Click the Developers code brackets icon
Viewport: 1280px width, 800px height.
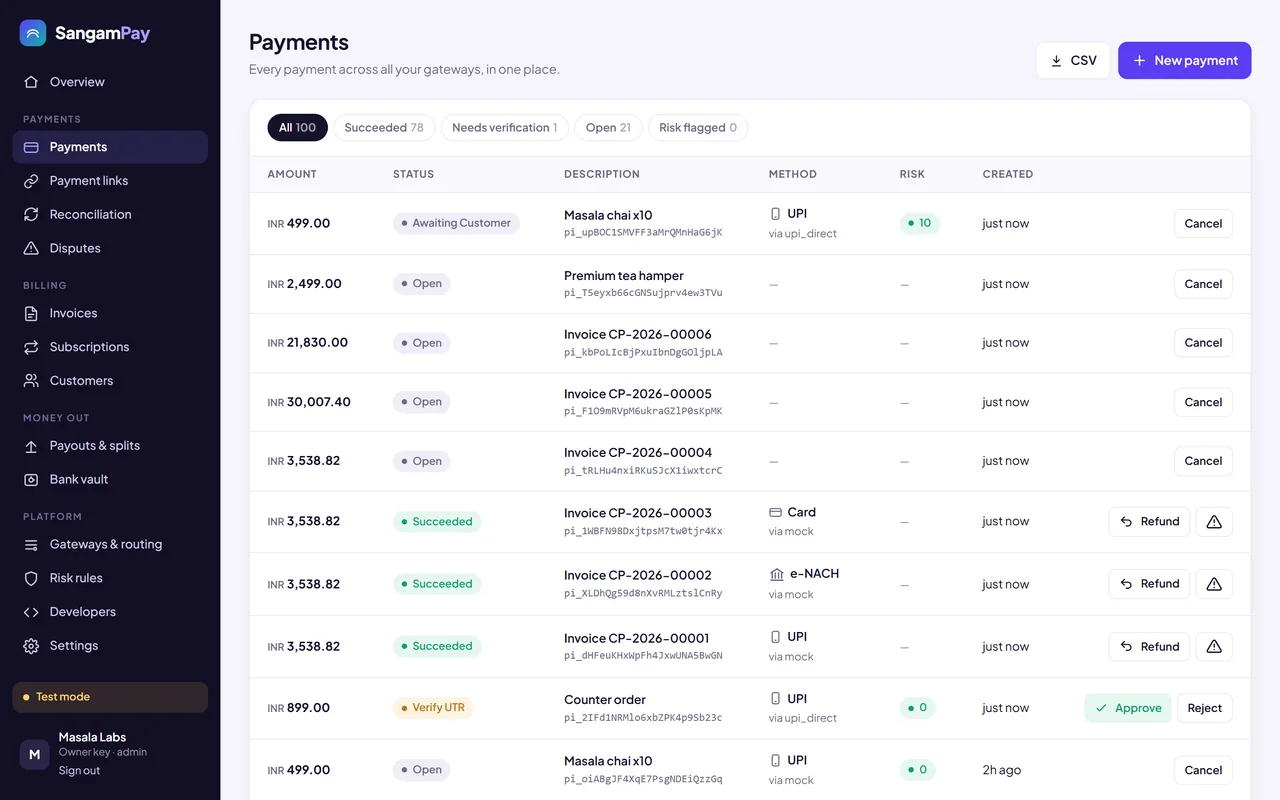pos(31,612)
